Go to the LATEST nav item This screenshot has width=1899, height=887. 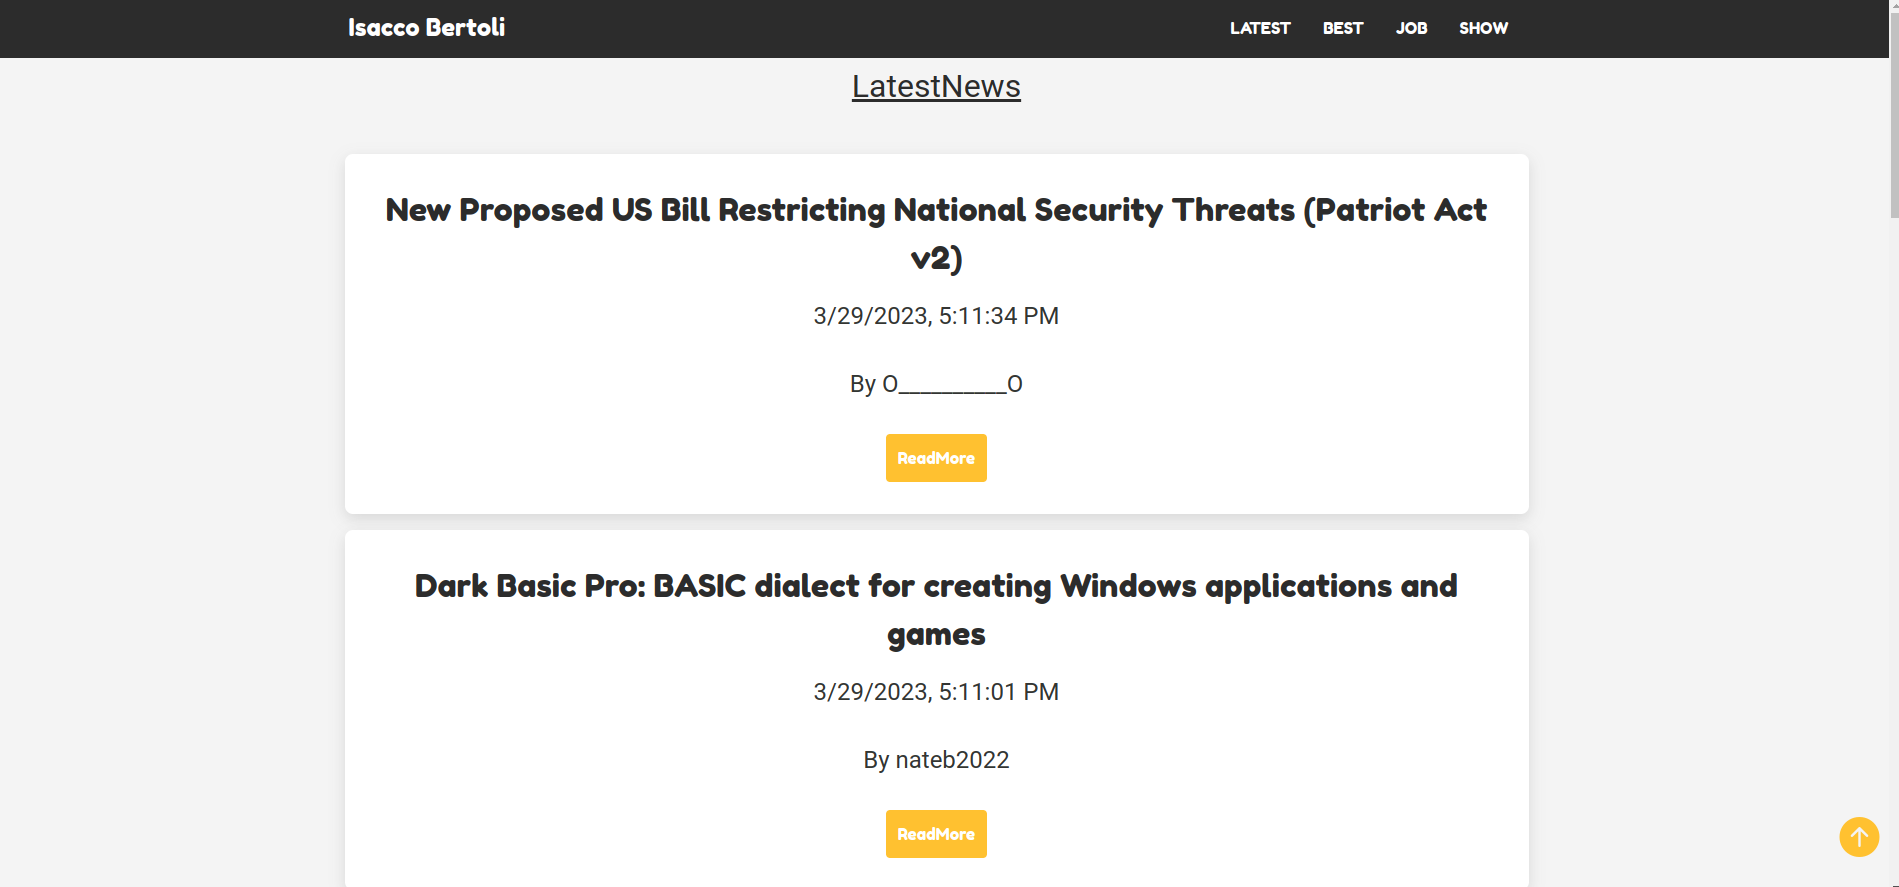pyautogui.click(x=1260, y=28)
